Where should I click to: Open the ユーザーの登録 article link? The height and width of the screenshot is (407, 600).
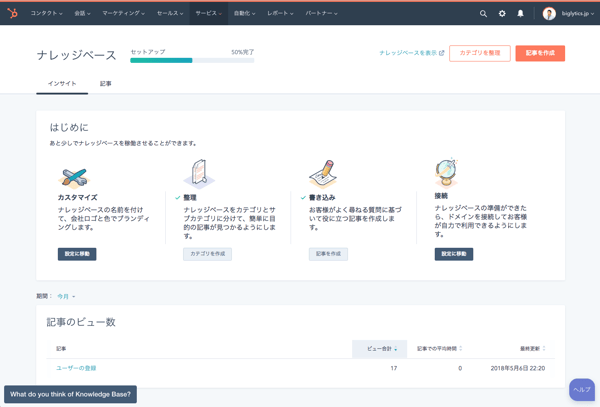(76, 368)
